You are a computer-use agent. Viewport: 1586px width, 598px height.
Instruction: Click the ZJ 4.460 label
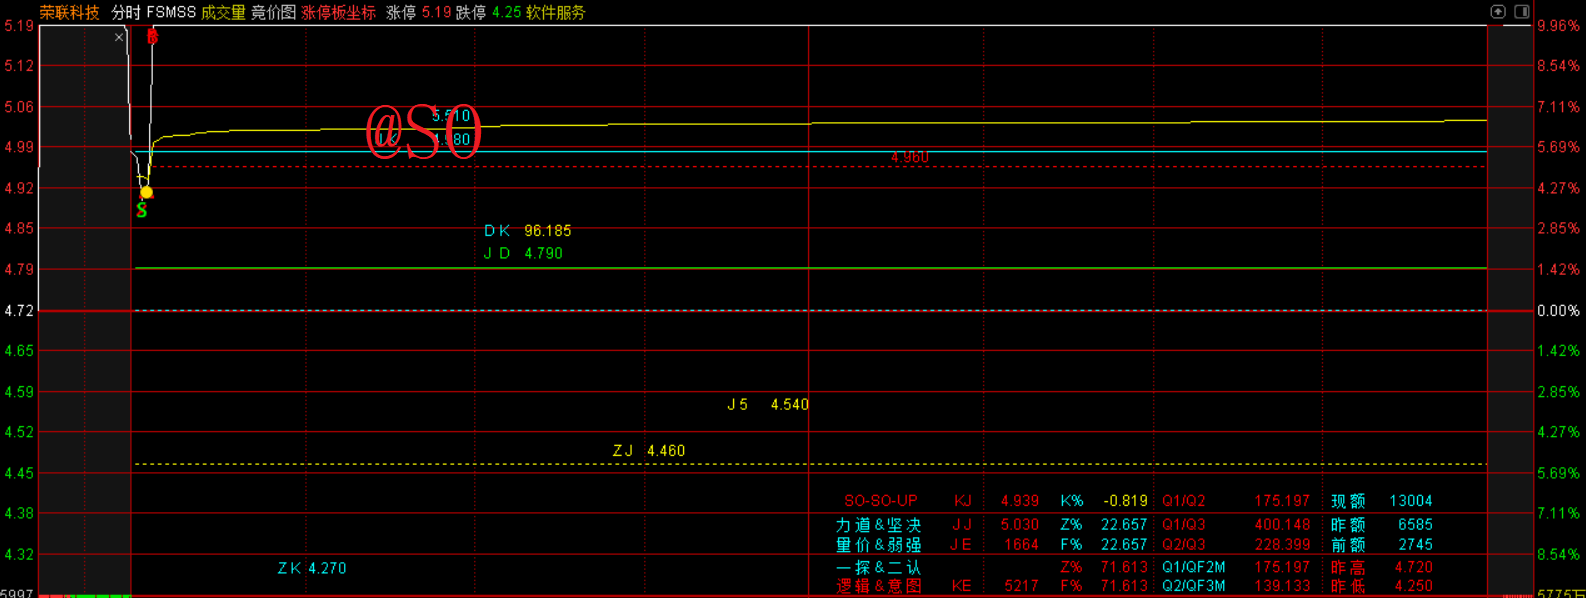649,451
